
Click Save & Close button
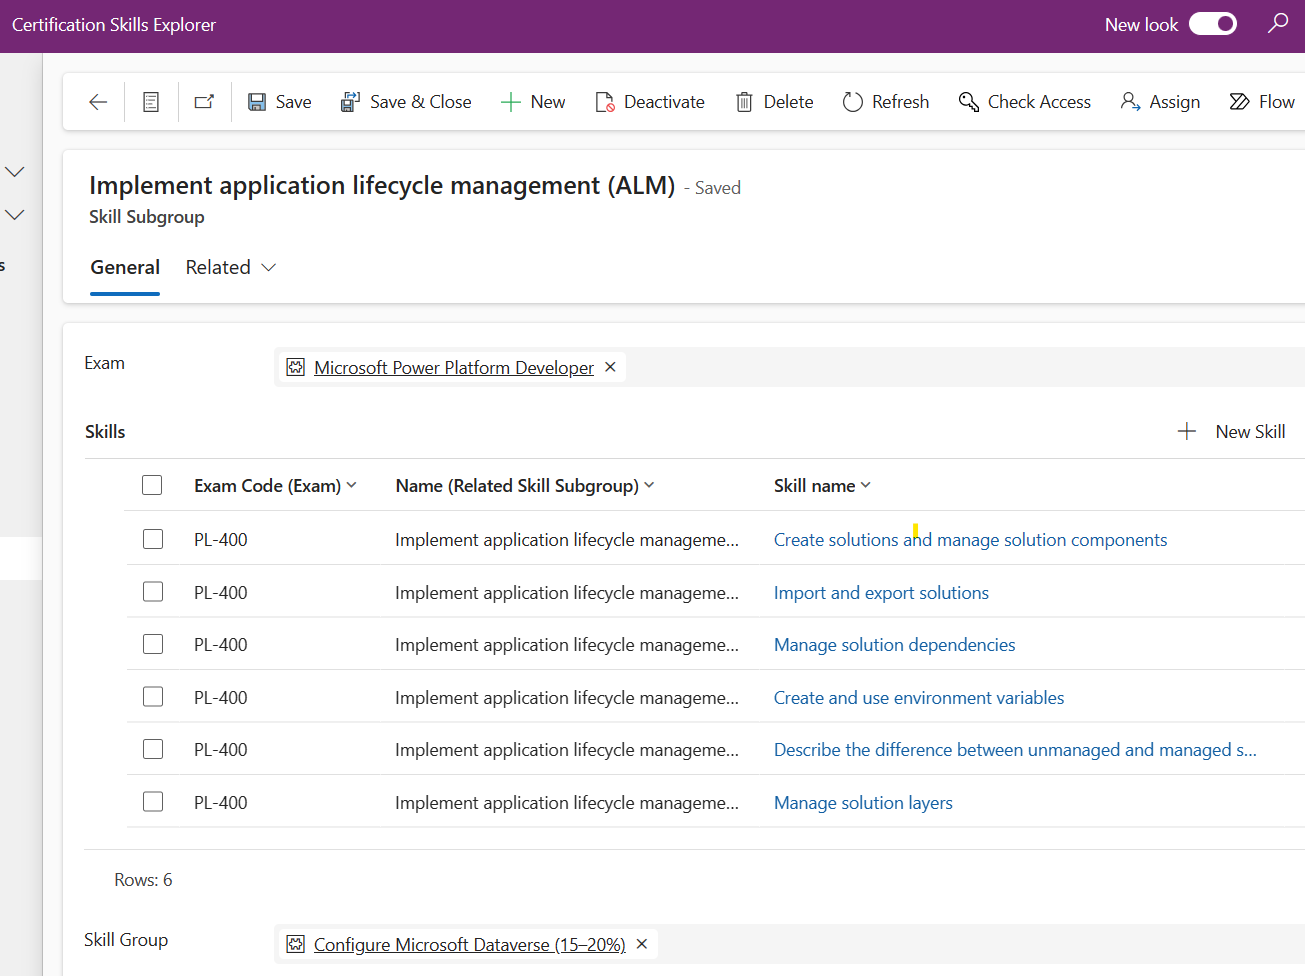[406, 102]
